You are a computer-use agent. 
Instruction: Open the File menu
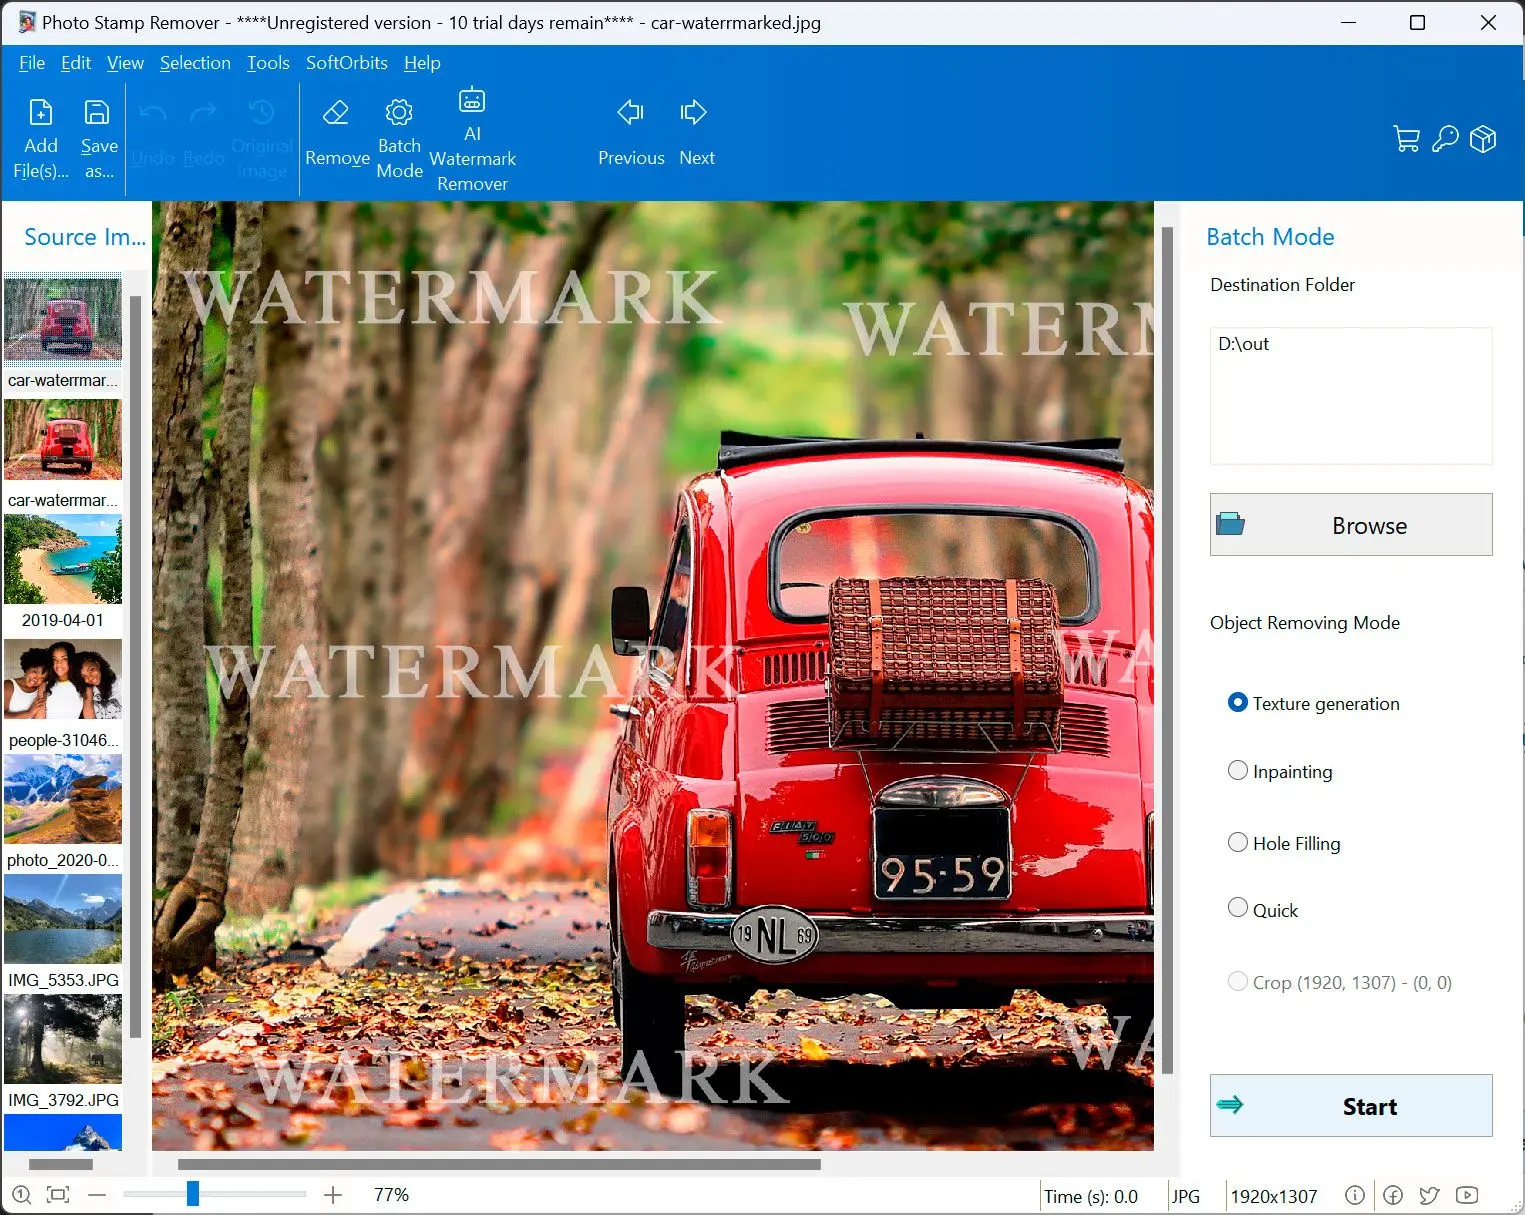32,63
